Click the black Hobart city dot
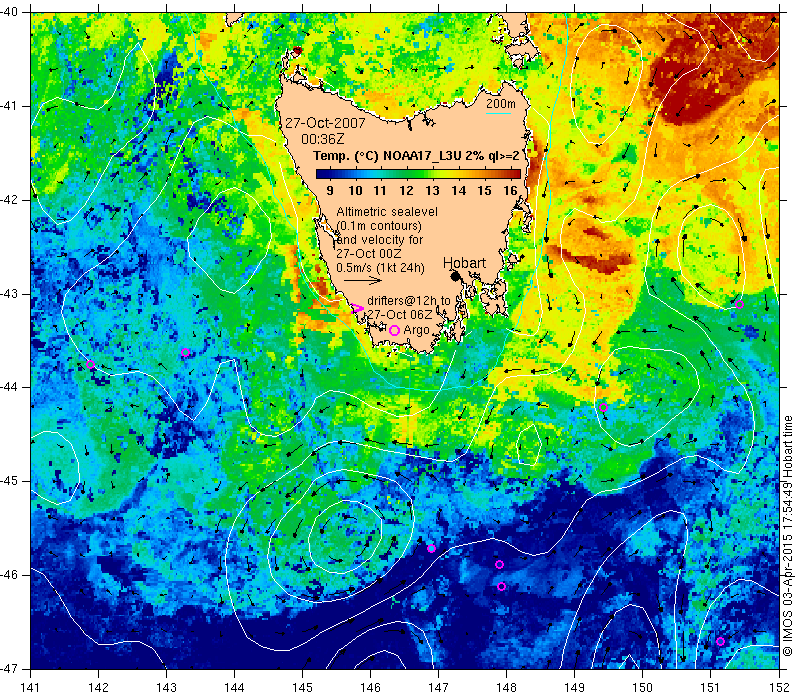800x700 pixels. coord(456,277)
